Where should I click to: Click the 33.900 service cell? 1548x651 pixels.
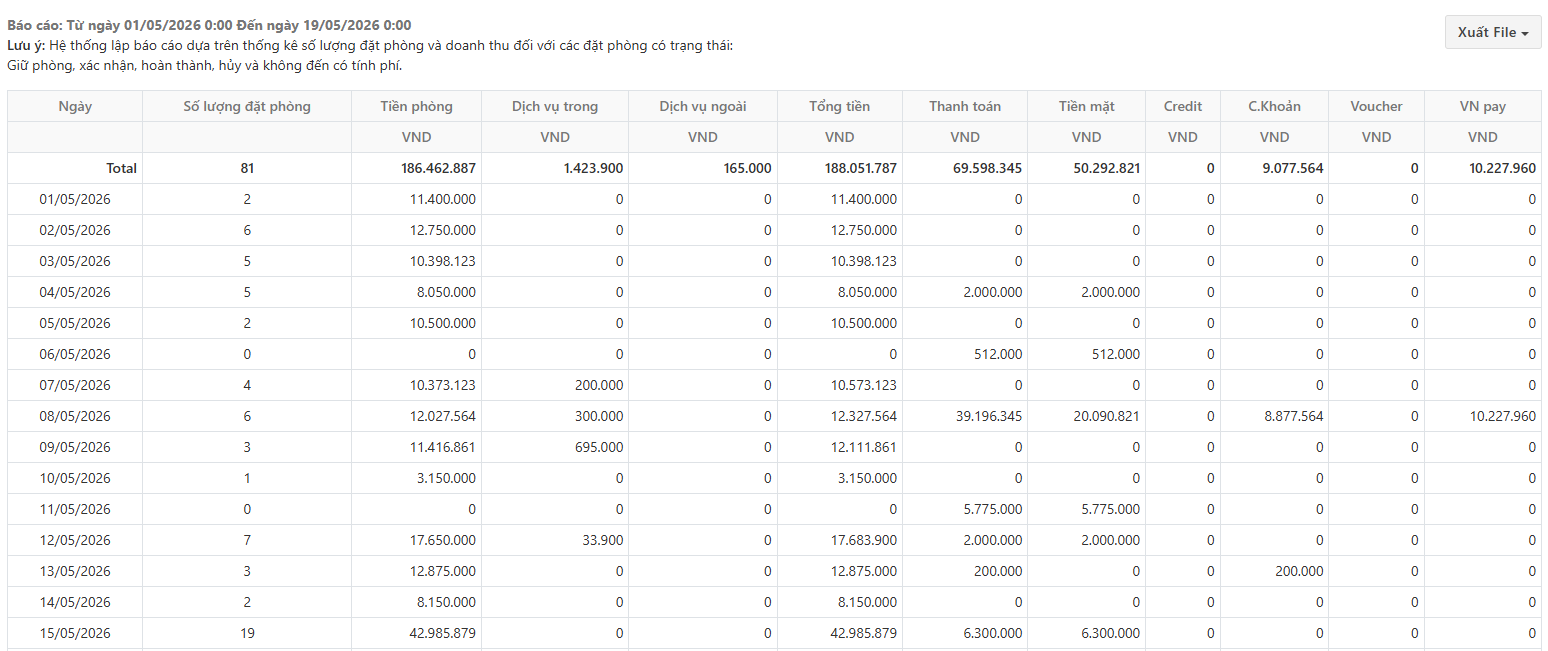point(555,540)
